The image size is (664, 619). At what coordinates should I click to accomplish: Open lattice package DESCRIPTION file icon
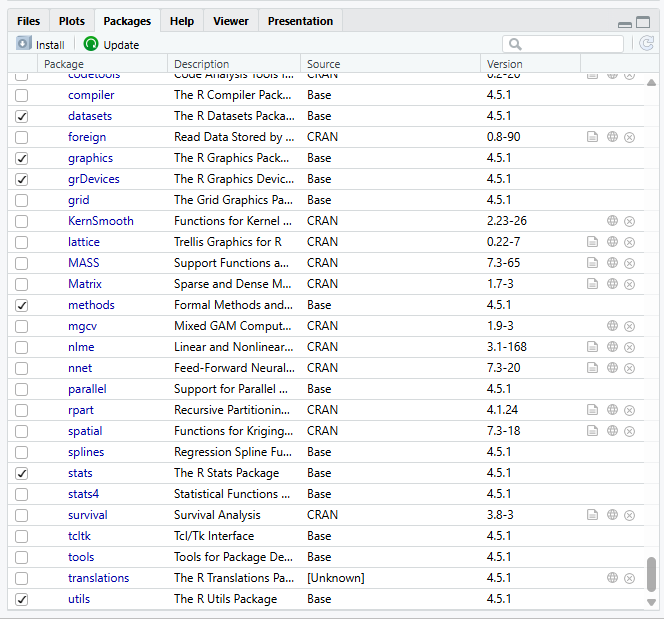click(x=592, y=242)
